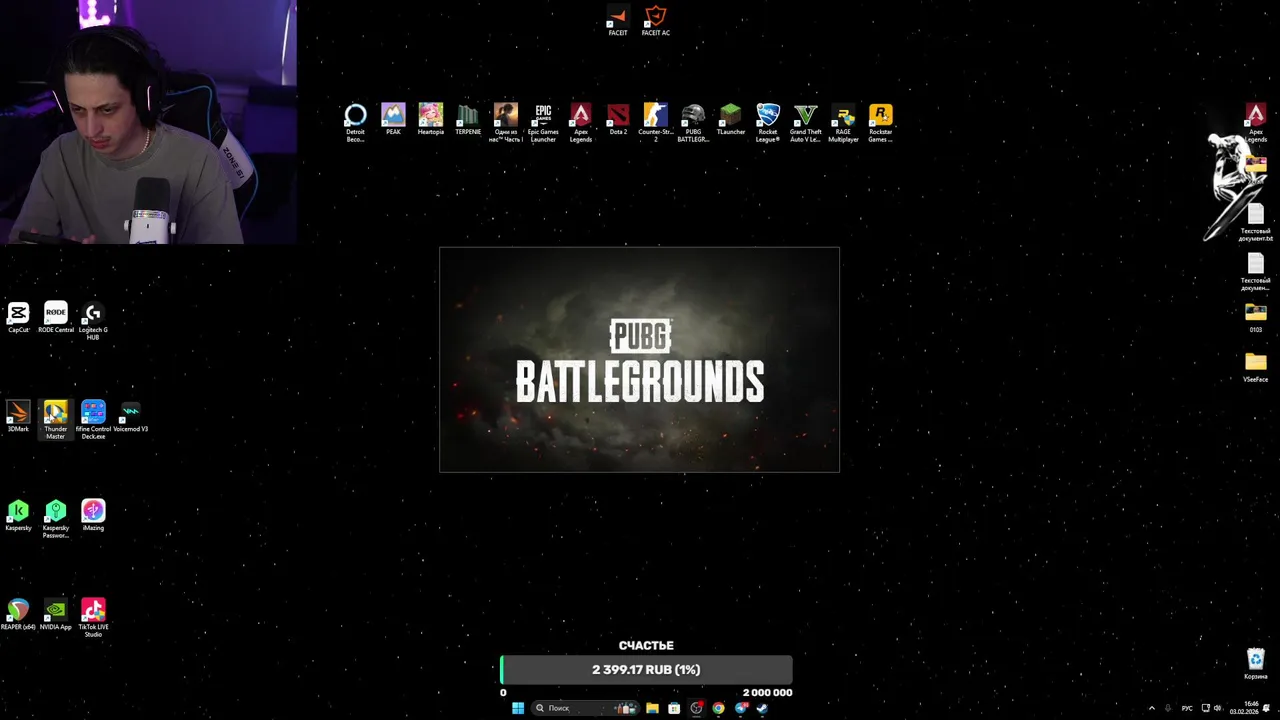The width and height of the screenshot is (1280, 720).
Task: Select the Logitech G HUB icon
Action: click(x=93, y=321)
